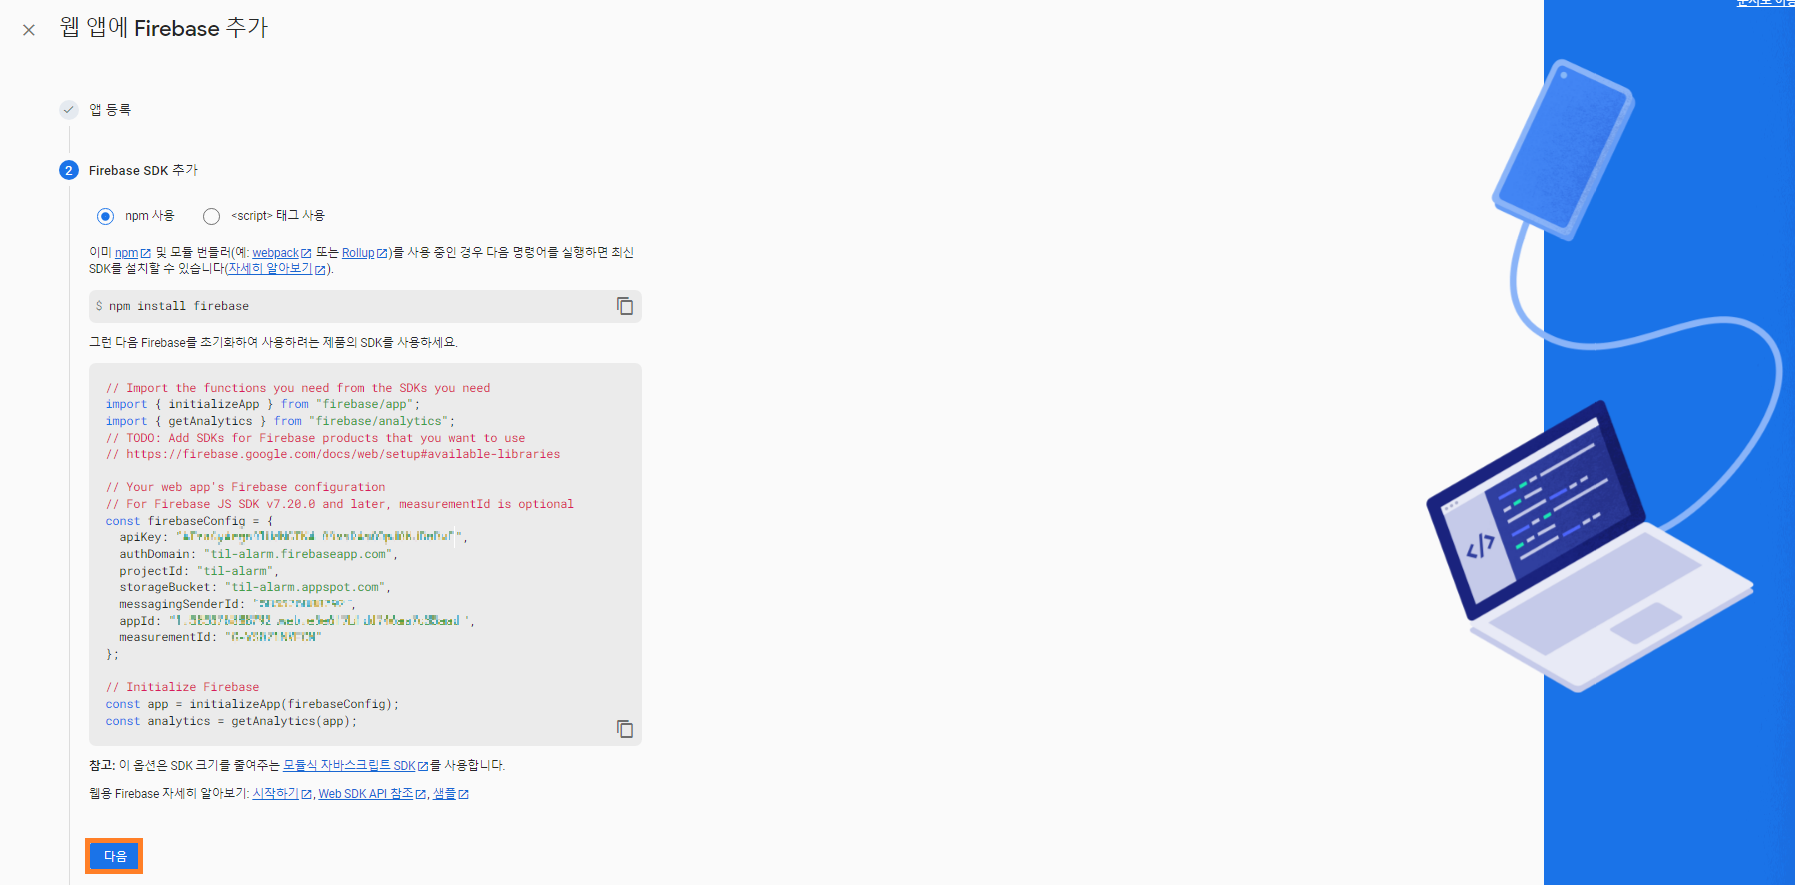Click the Firebase SDK 추가 step heading
Screen dimensions: 1795x885
click(x=143, y=171)
